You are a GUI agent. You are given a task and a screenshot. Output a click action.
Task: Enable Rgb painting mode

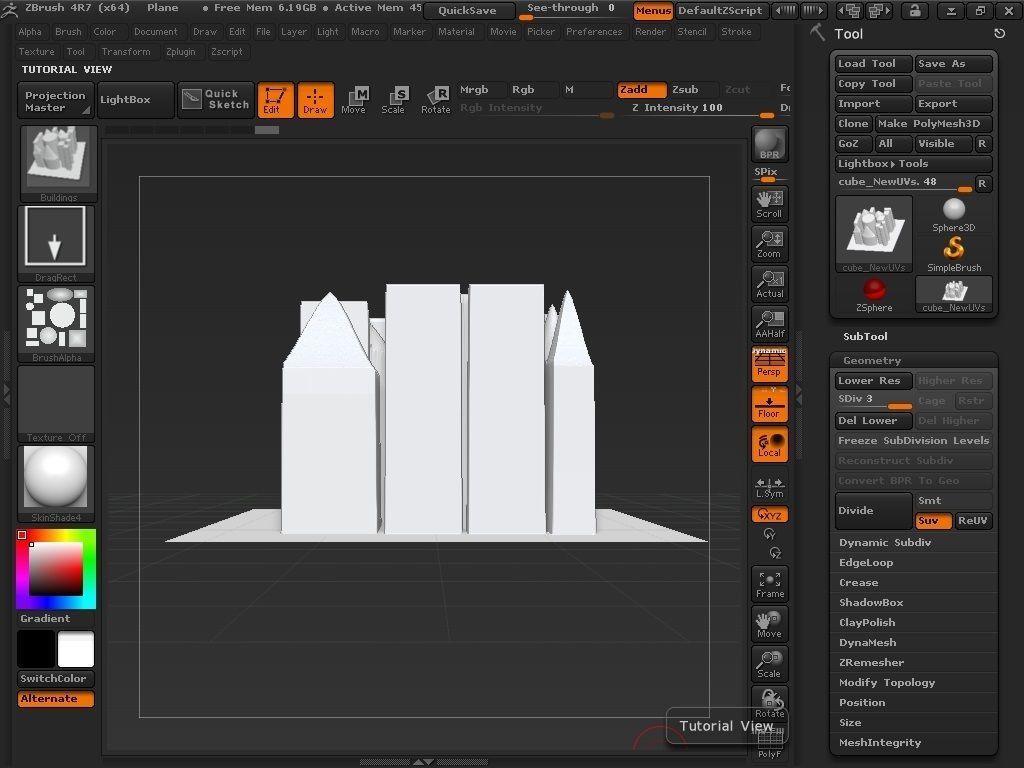tap(534, 90)
